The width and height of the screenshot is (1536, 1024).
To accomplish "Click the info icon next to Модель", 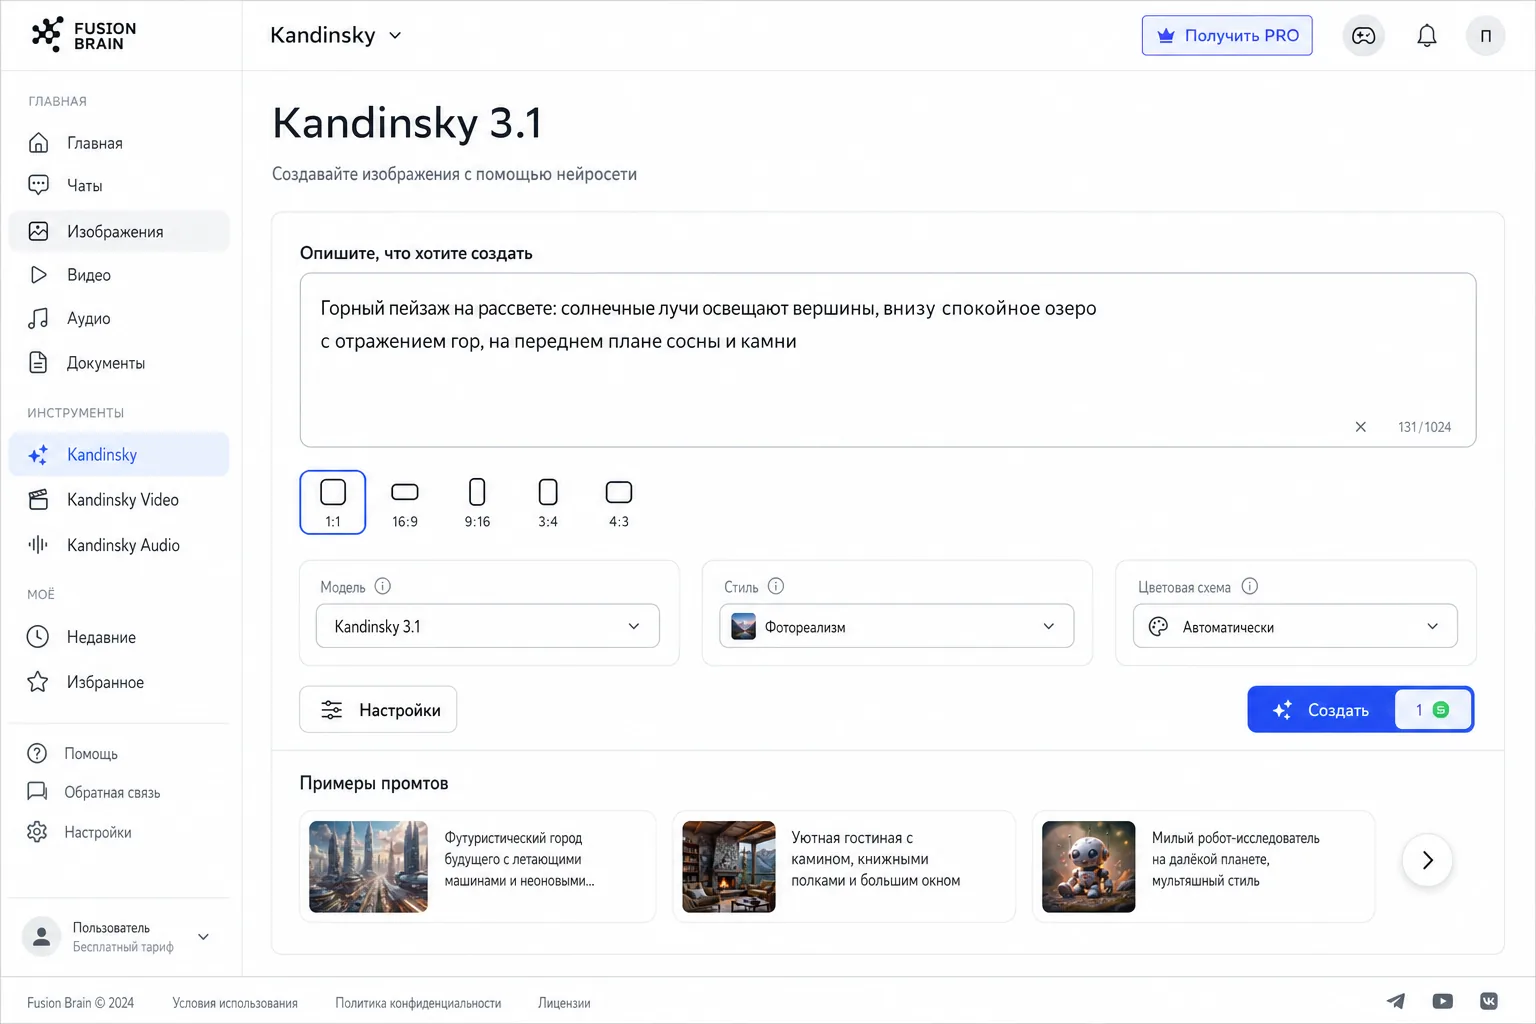I will [382, 586].
